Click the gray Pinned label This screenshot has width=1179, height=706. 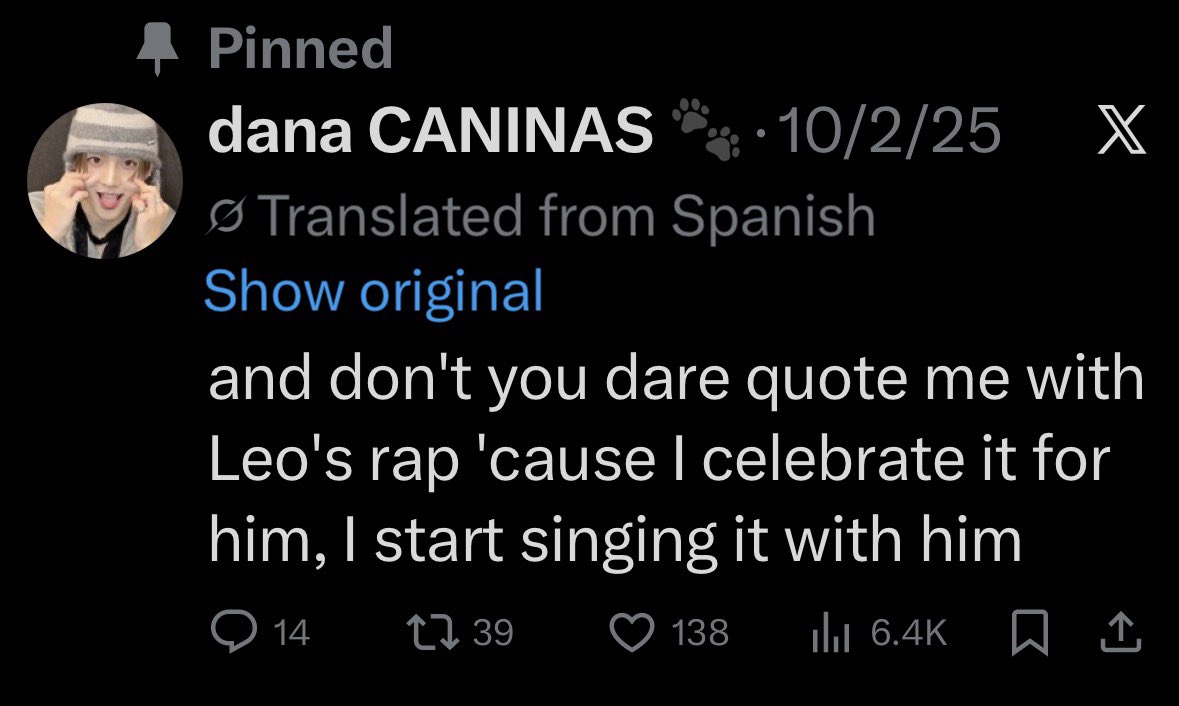(301, 48)
